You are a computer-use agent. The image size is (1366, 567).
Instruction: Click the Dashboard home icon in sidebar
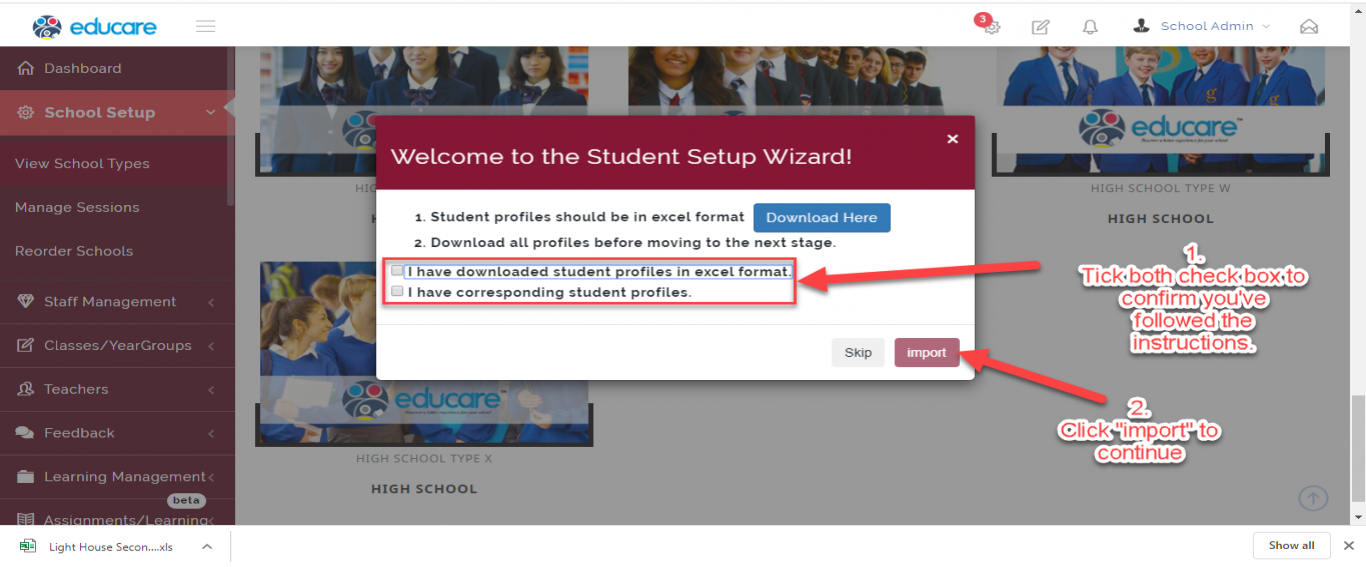25,68
